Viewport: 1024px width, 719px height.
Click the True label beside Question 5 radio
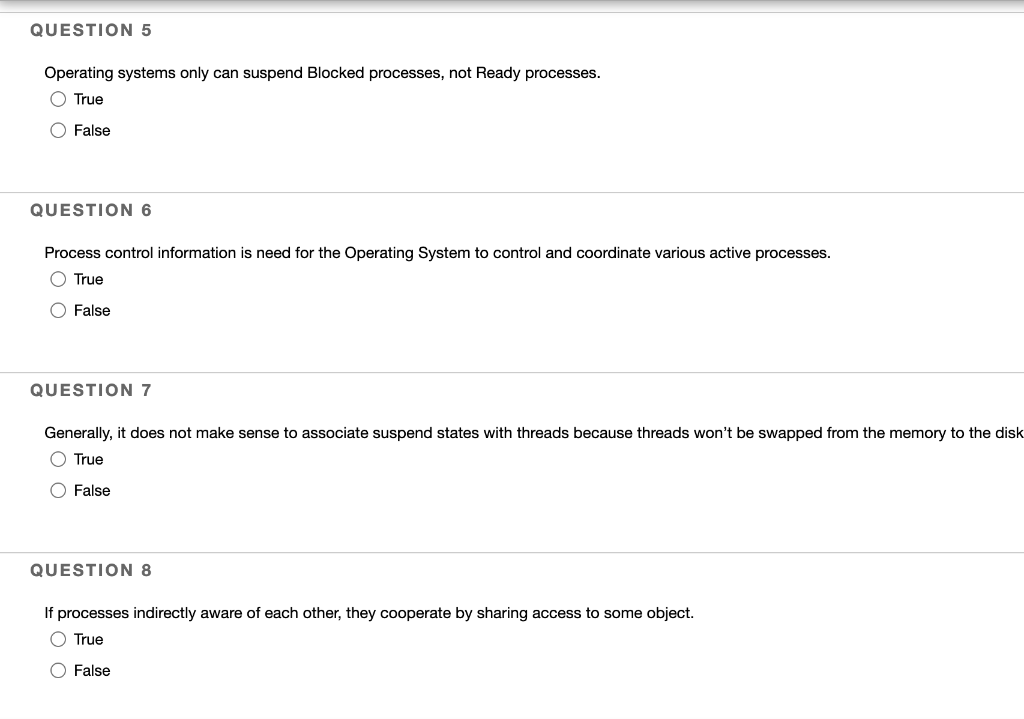click(88, 99)
